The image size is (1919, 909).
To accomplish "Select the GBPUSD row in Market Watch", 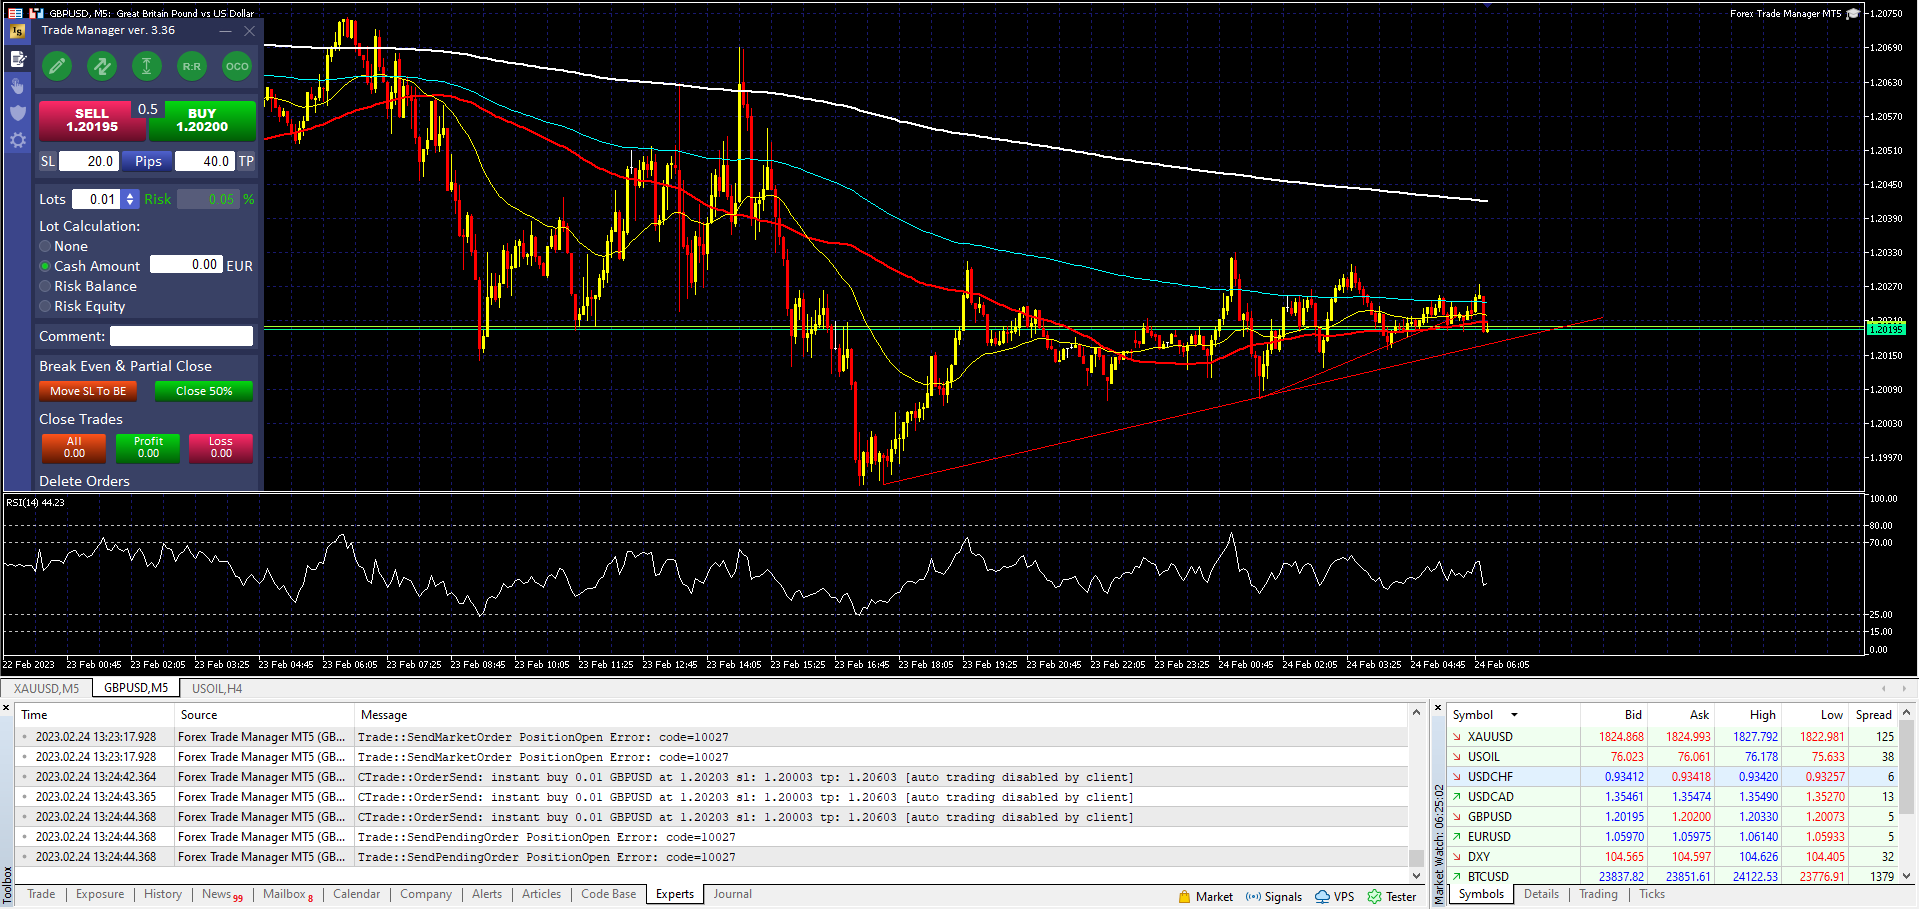I will click(x=1672, y=817).
